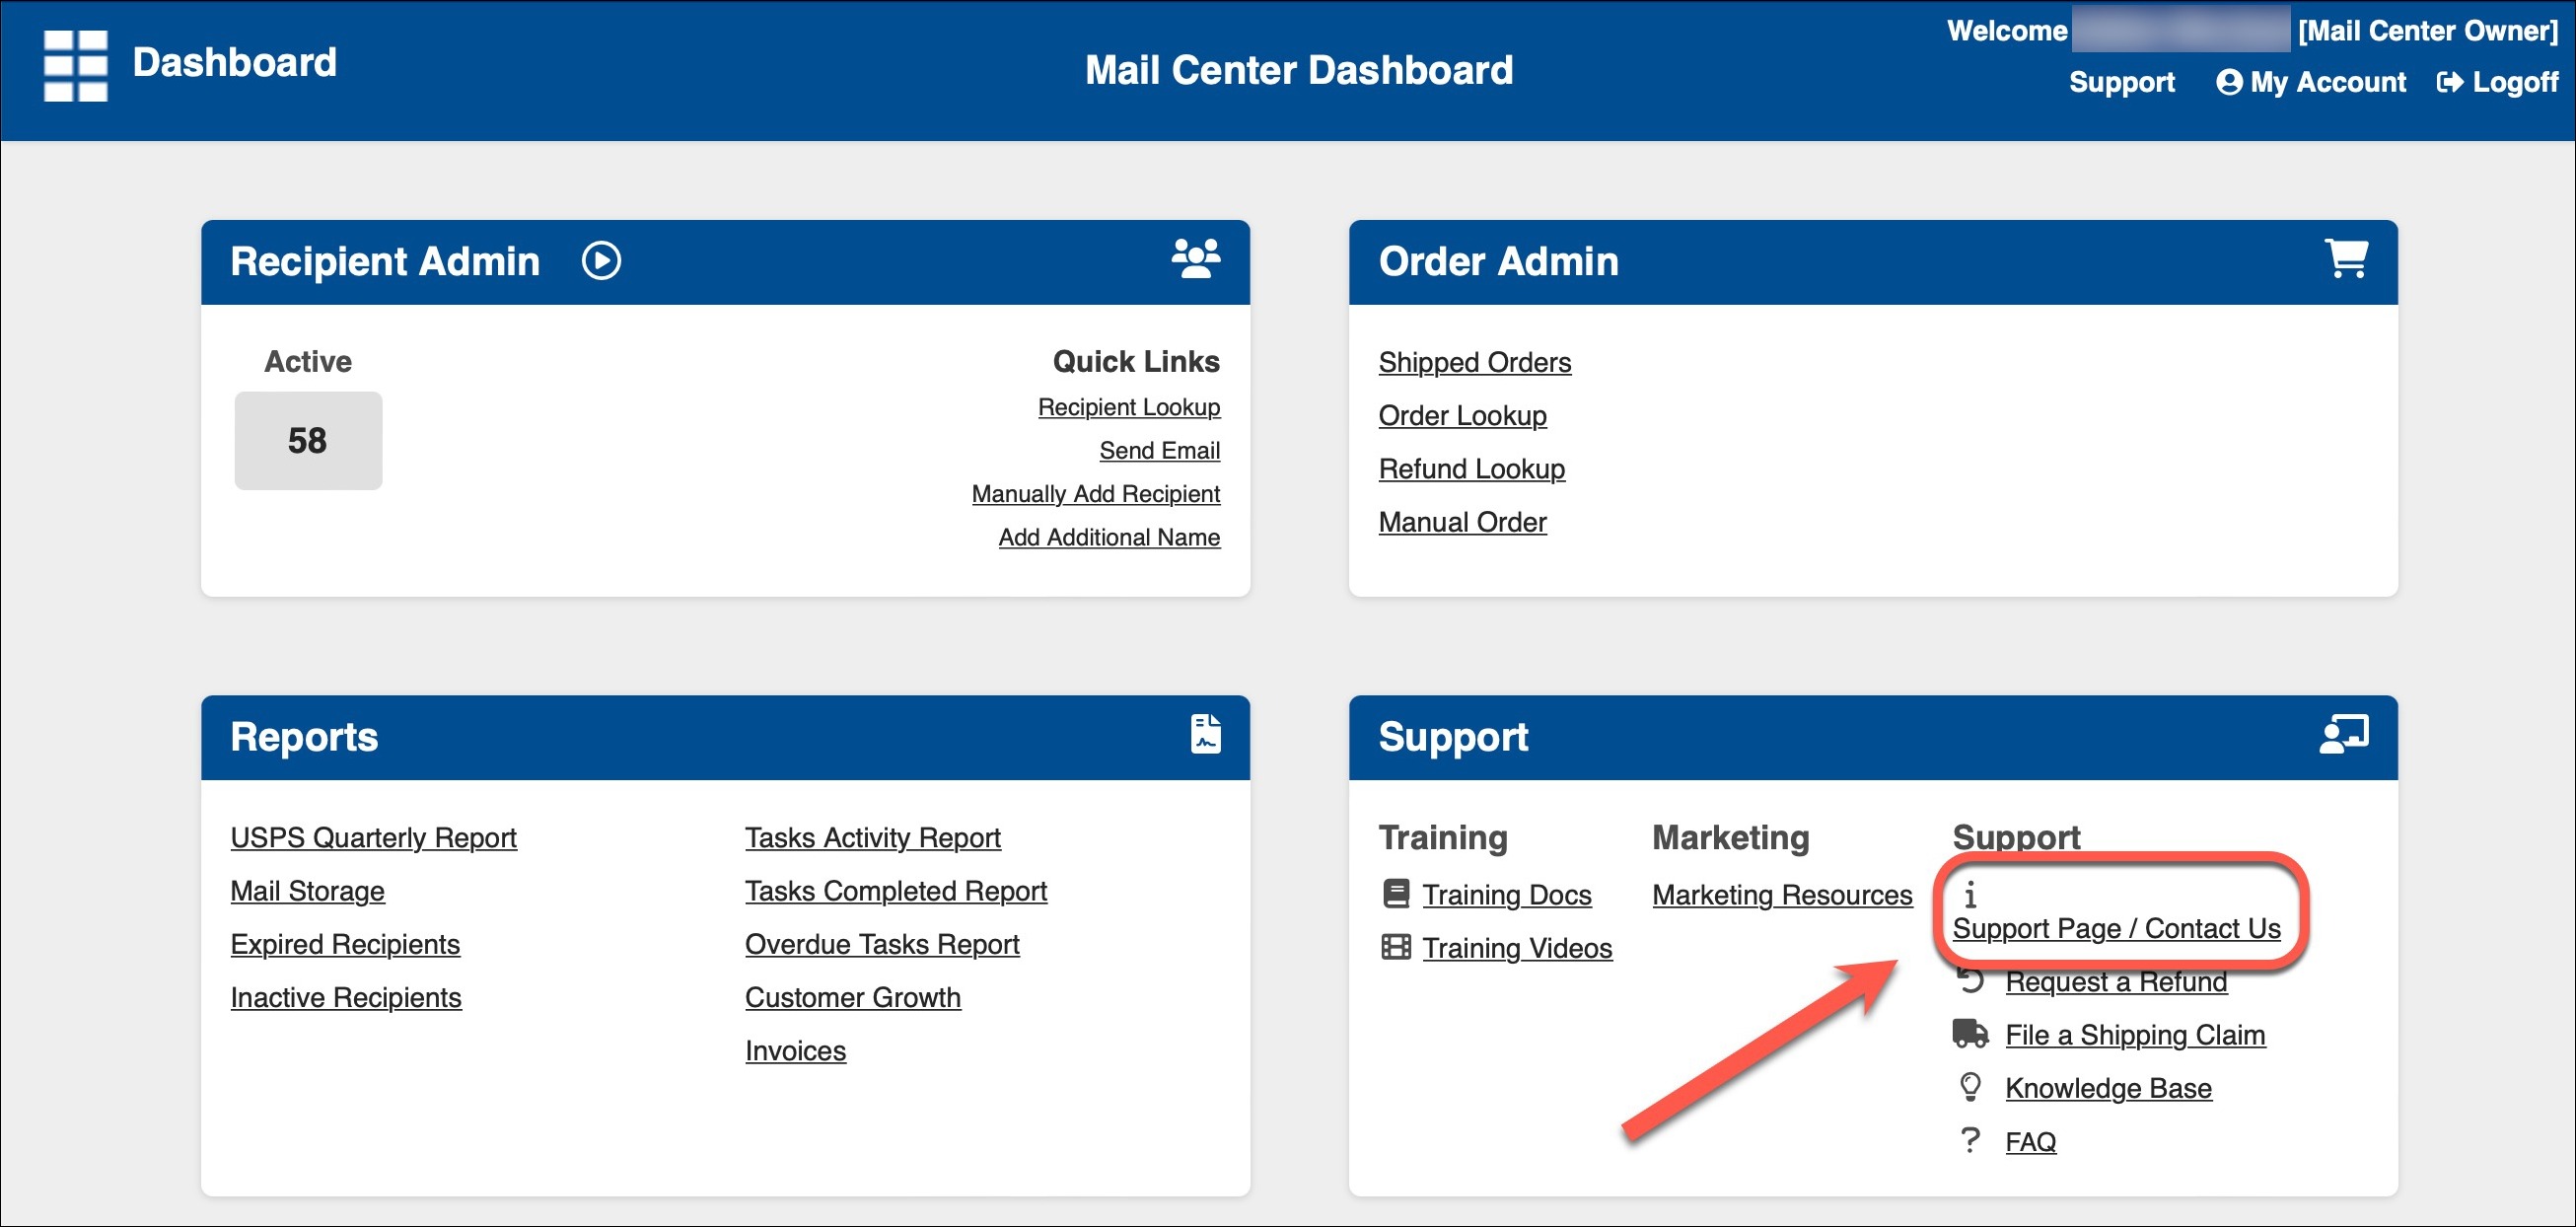Screen dimensions: 2576x1227
Task: Open the USPS Quarterly Report
Action: (373, 837)
